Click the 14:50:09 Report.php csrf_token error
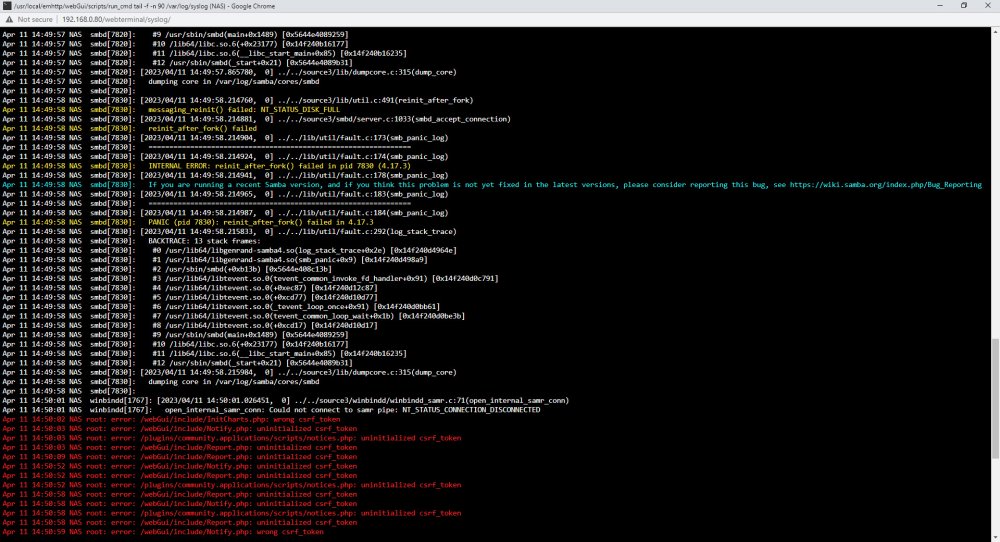The height and width of the screenshot is (542, 1000). tap(179, 457)
